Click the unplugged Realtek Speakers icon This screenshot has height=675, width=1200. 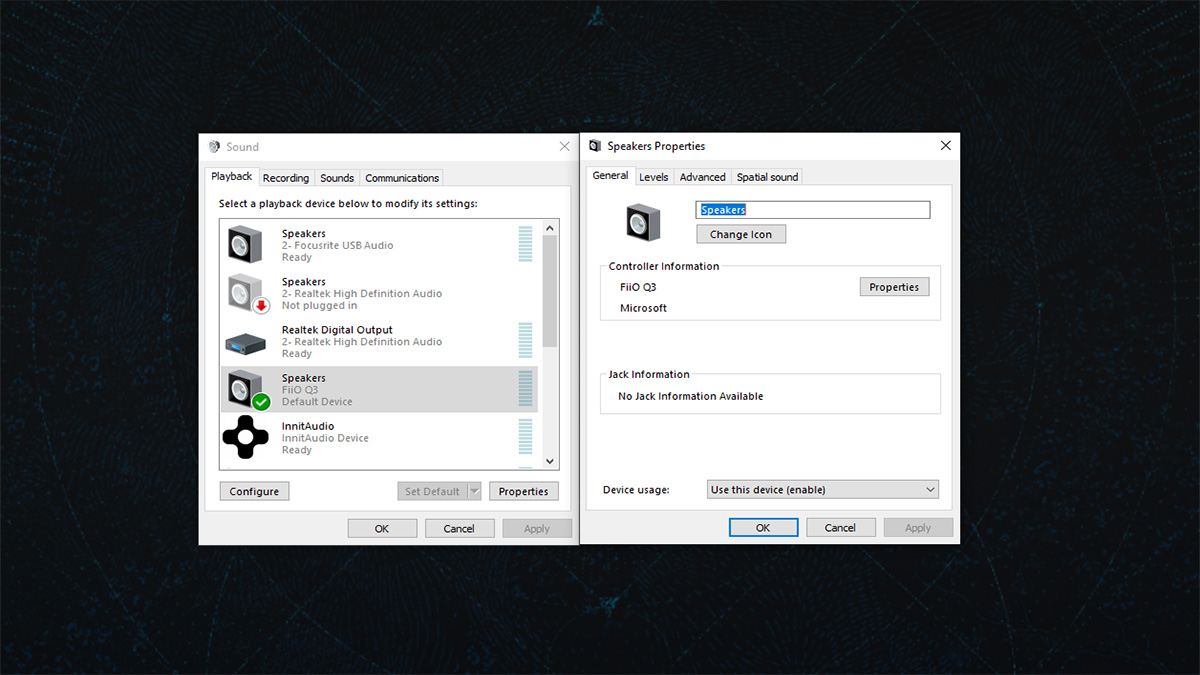[245, 293]
